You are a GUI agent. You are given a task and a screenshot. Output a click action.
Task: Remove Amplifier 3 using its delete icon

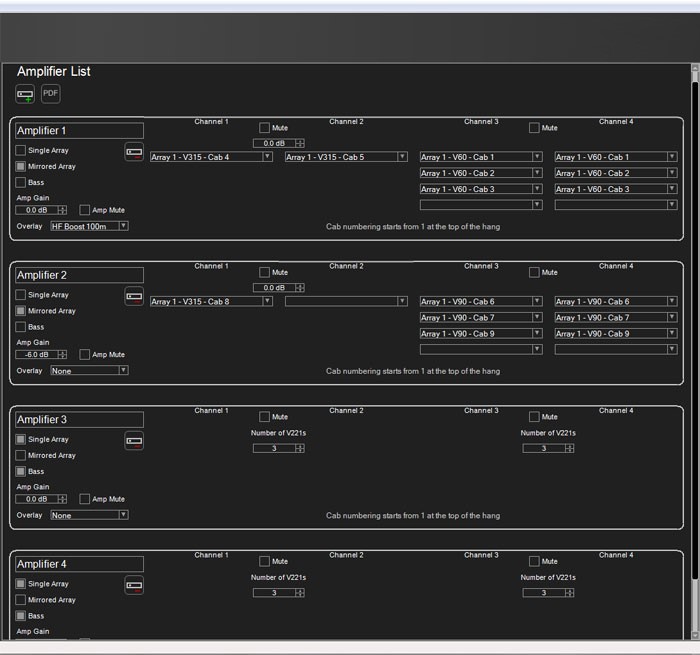134,441
